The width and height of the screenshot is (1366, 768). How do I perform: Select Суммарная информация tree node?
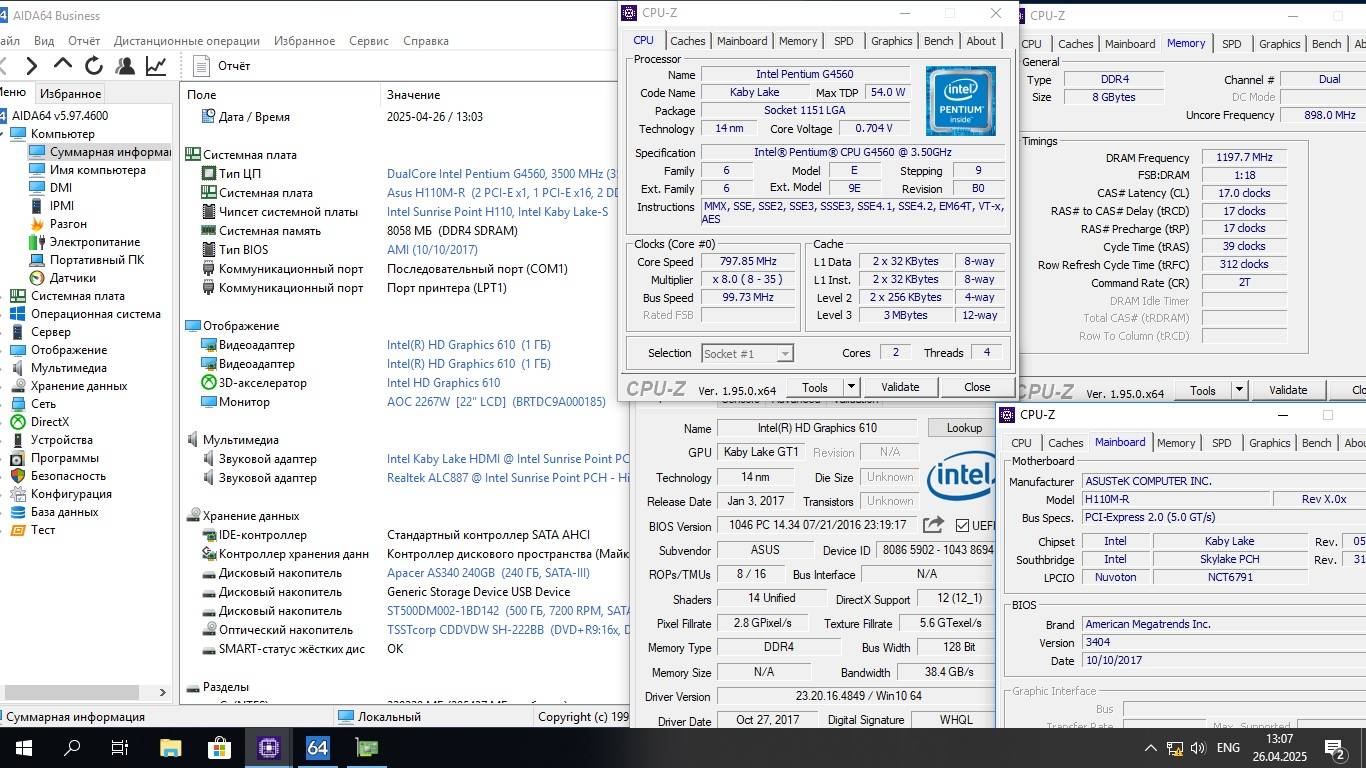[99, 152]
